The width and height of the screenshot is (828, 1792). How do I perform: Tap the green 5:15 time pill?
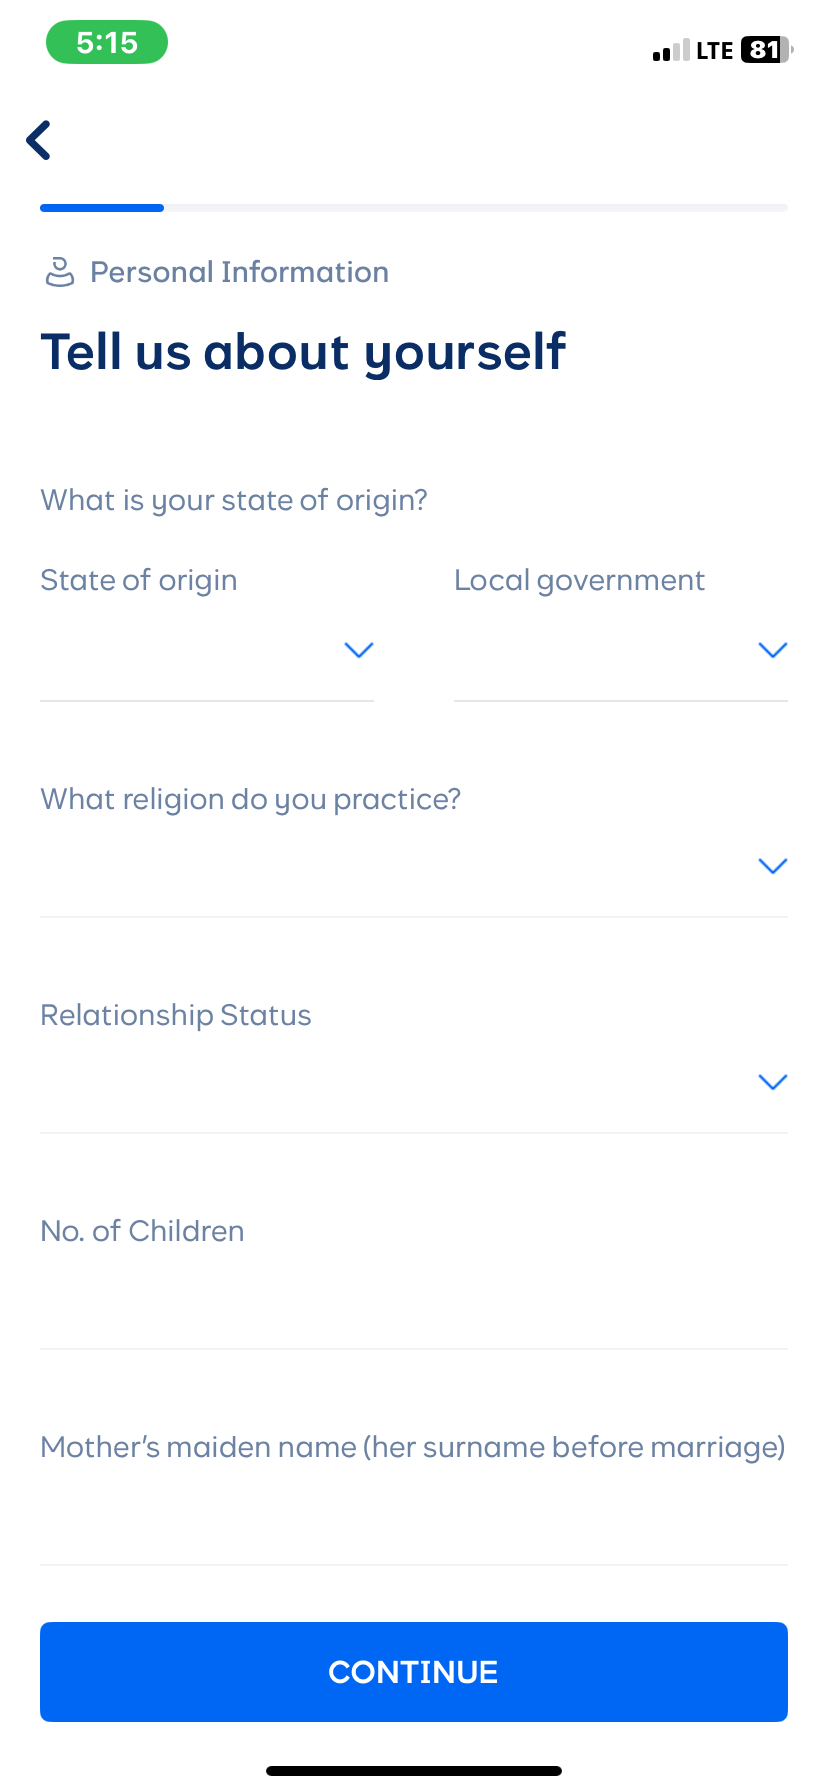(x=107, y=43)
